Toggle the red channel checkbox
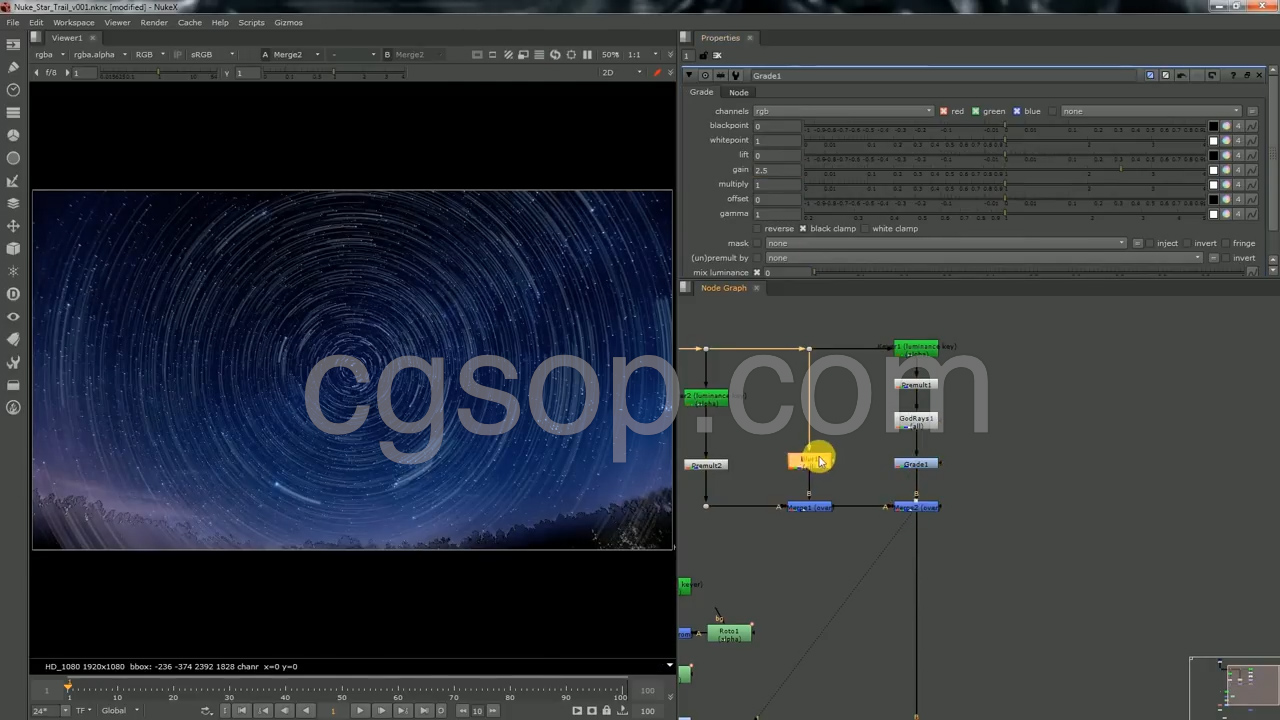This screenshot has height=720, width=1280. pos(943,111)
